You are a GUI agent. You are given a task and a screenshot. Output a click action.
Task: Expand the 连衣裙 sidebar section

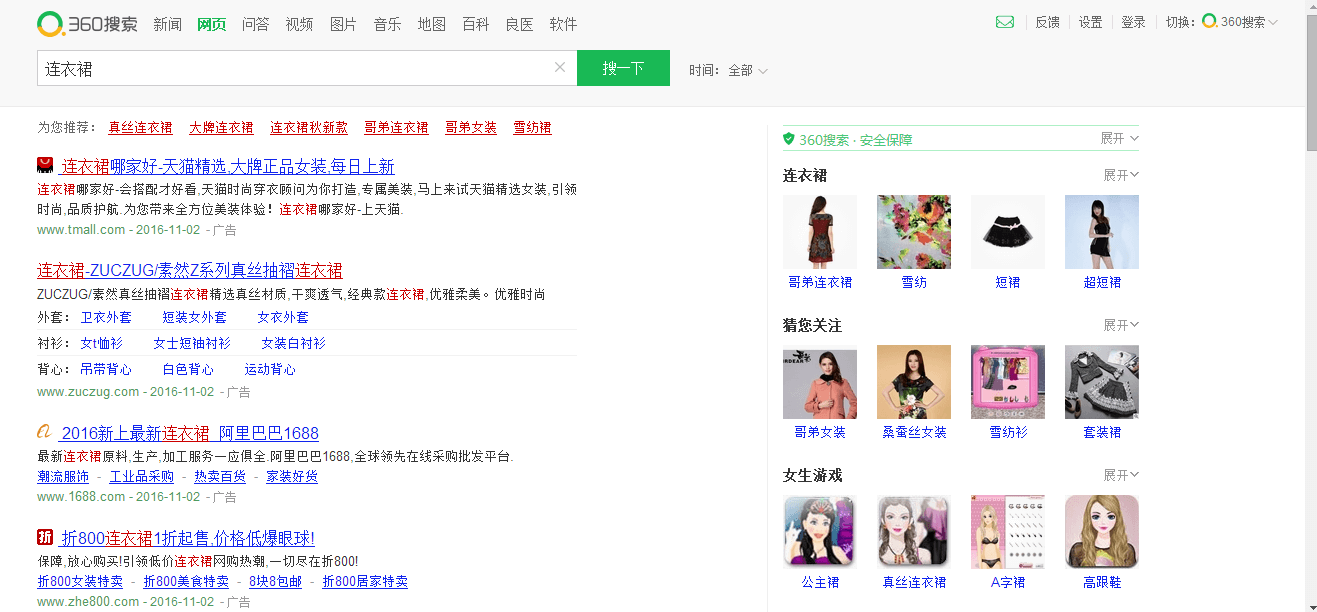click(x=1121, y=175)
